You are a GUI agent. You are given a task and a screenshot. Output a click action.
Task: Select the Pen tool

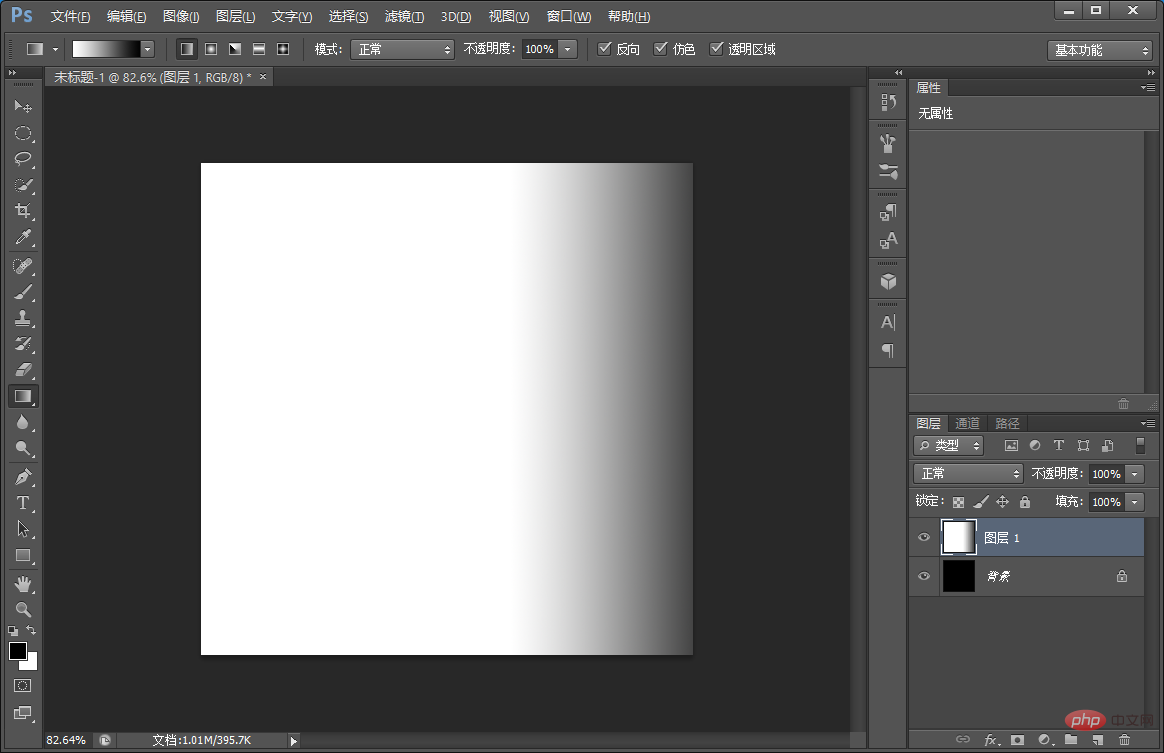coord(23,477)
